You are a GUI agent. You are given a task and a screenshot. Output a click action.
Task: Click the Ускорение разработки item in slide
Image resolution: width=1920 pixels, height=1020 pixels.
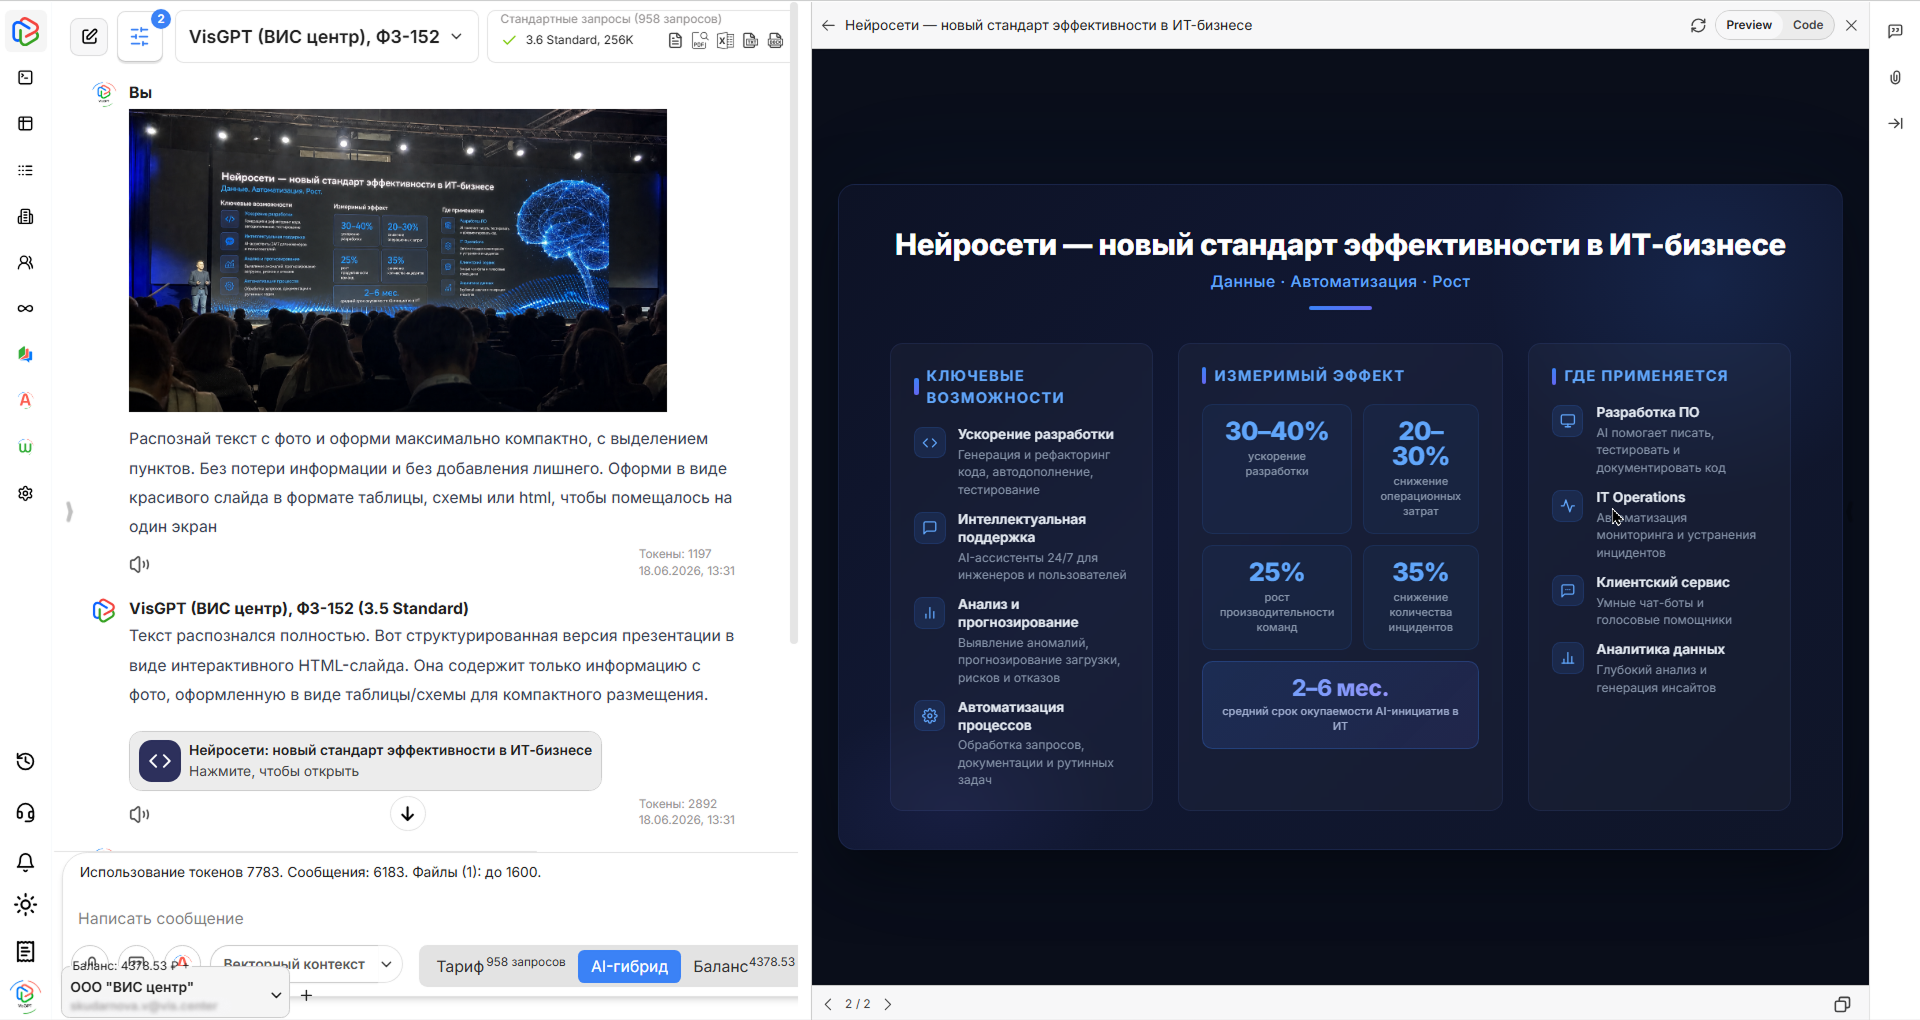pyautogui.click(x=1022, y=461)
